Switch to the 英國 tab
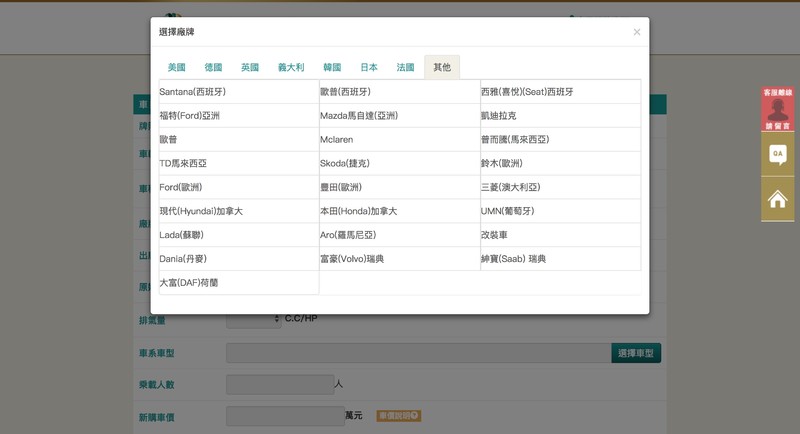This screenshot has width=800, height=434. [250, 67]
